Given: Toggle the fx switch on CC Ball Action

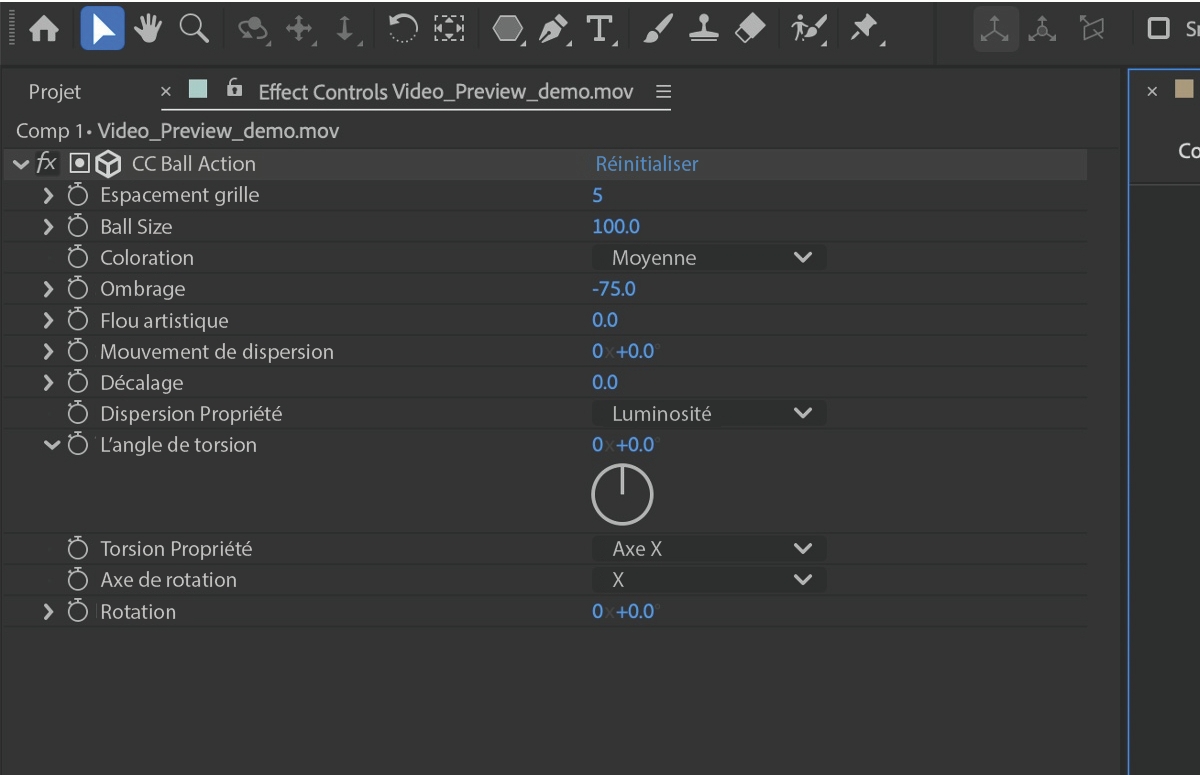Looking at the screenshot, I should pos(46,163).
